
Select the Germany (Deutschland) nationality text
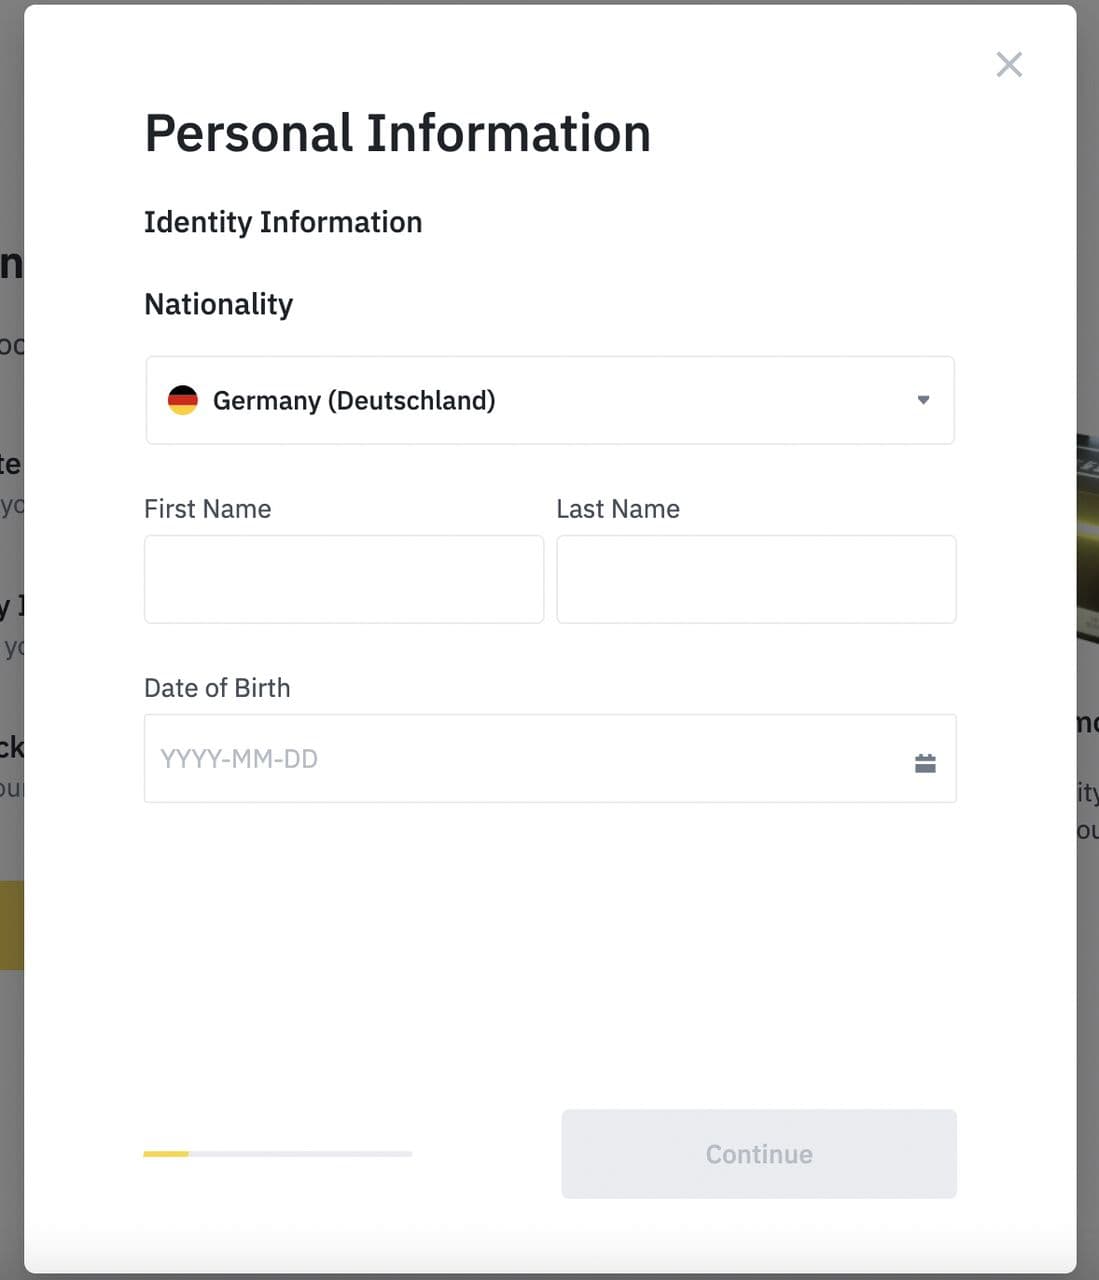(x=354, y=400)
